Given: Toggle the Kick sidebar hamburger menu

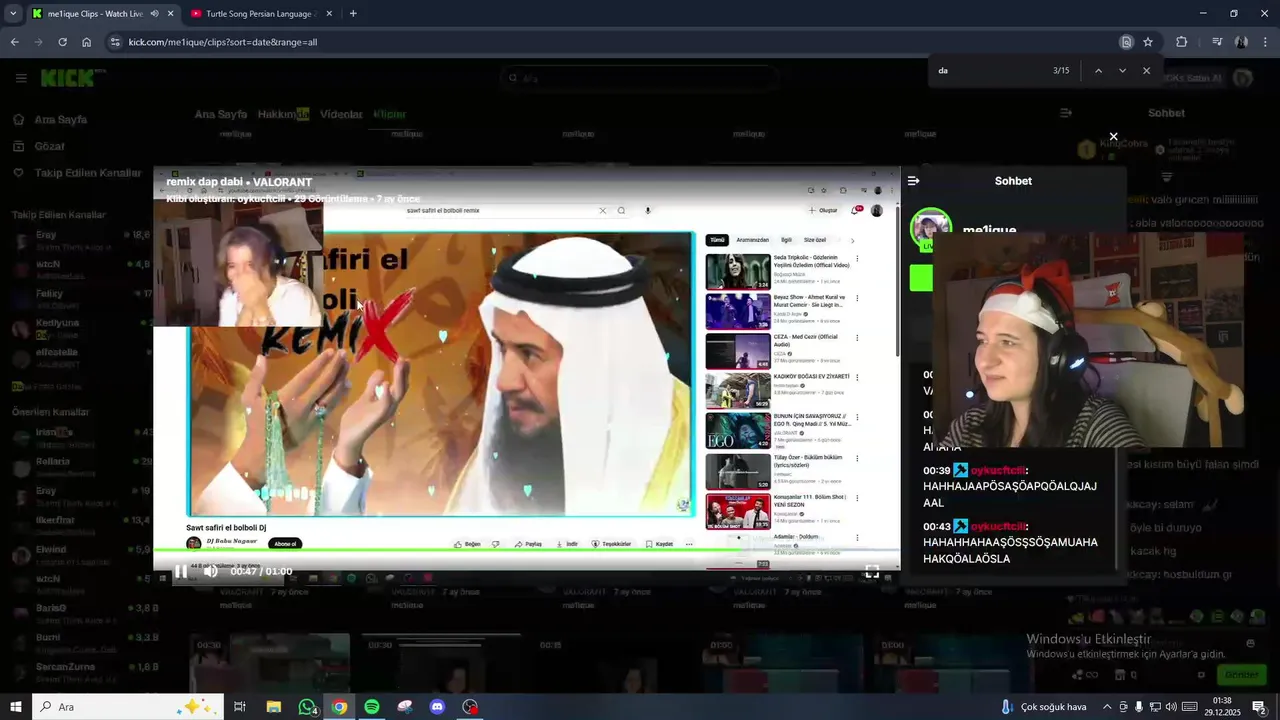Looking at the screenshot, I should click(x=21, y=78).
